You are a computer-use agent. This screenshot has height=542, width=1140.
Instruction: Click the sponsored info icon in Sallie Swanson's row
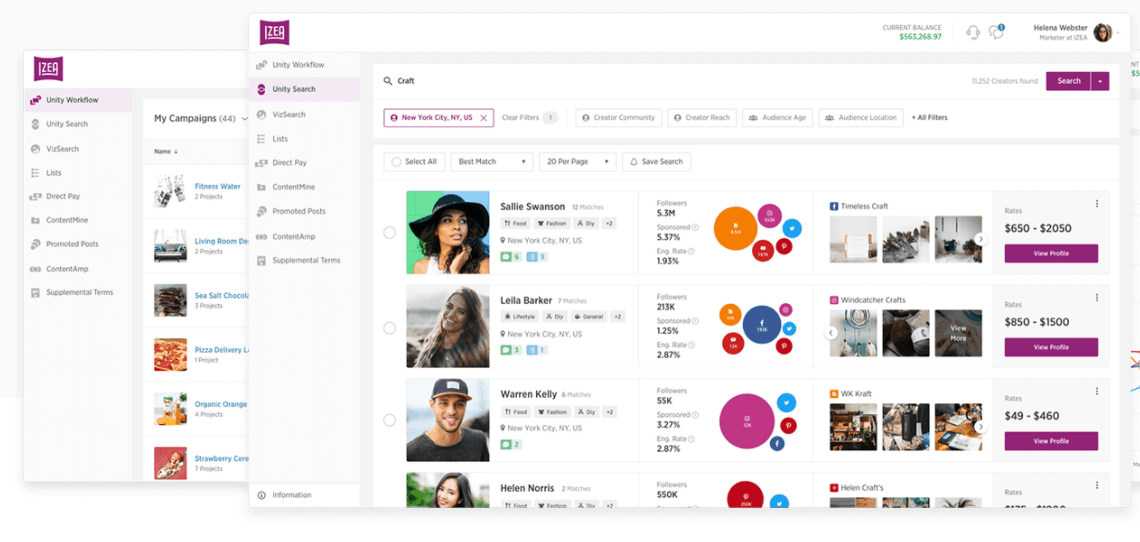694,228
